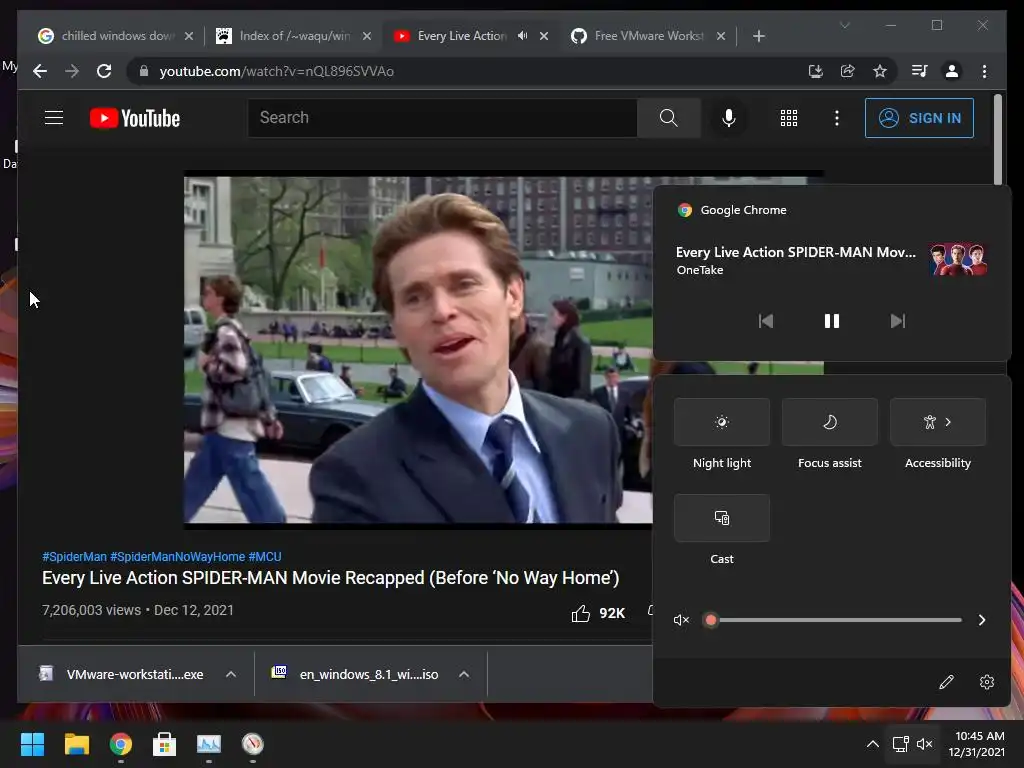Pause media in Chrome media card
Screen dimensions: 1024x768
click(831, 321)
